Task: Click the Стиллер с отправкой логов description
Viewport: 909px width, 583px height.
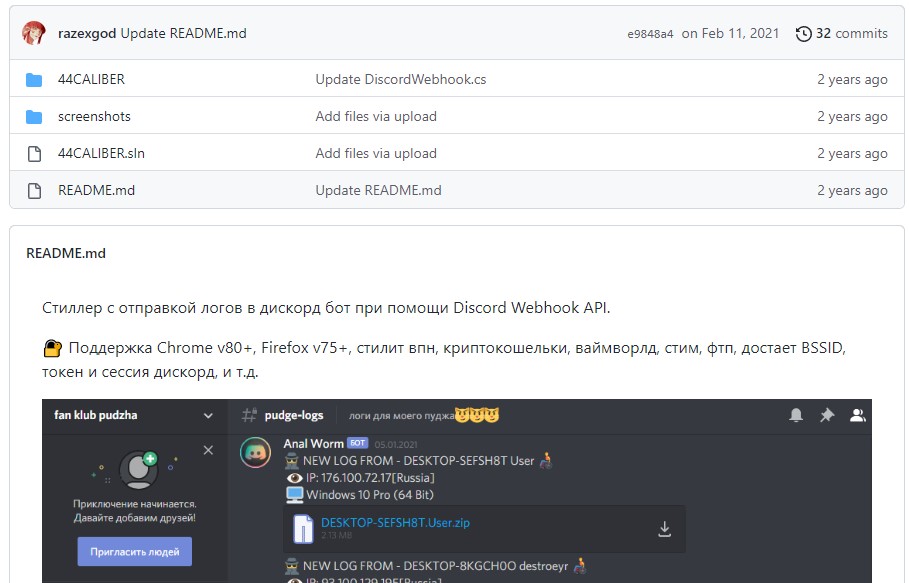Action: coord(326,308)
